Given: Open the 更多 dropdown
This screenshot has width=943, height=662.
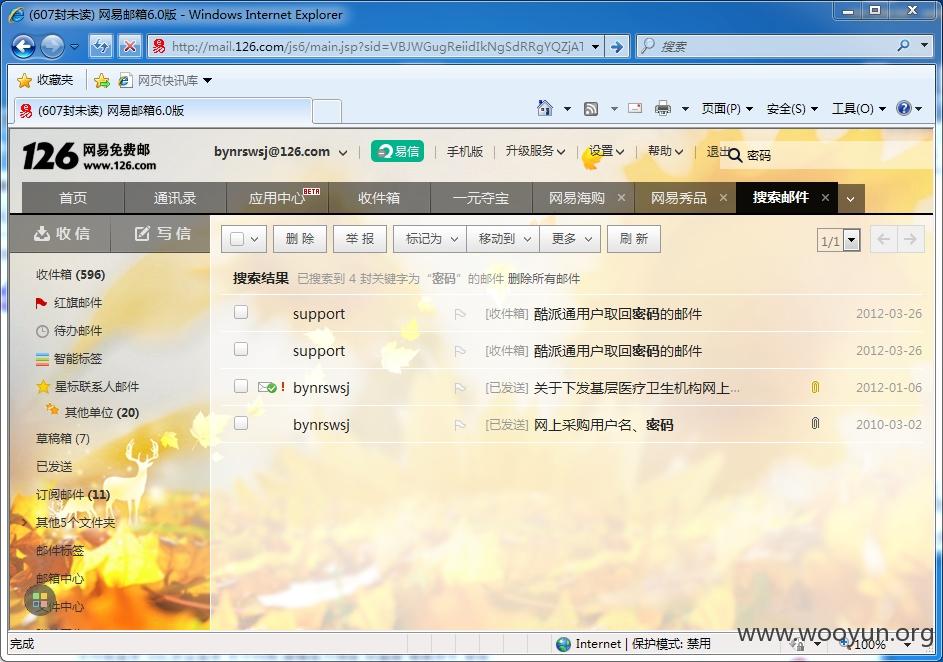Looking at the screenshot, I should [570, 239].
